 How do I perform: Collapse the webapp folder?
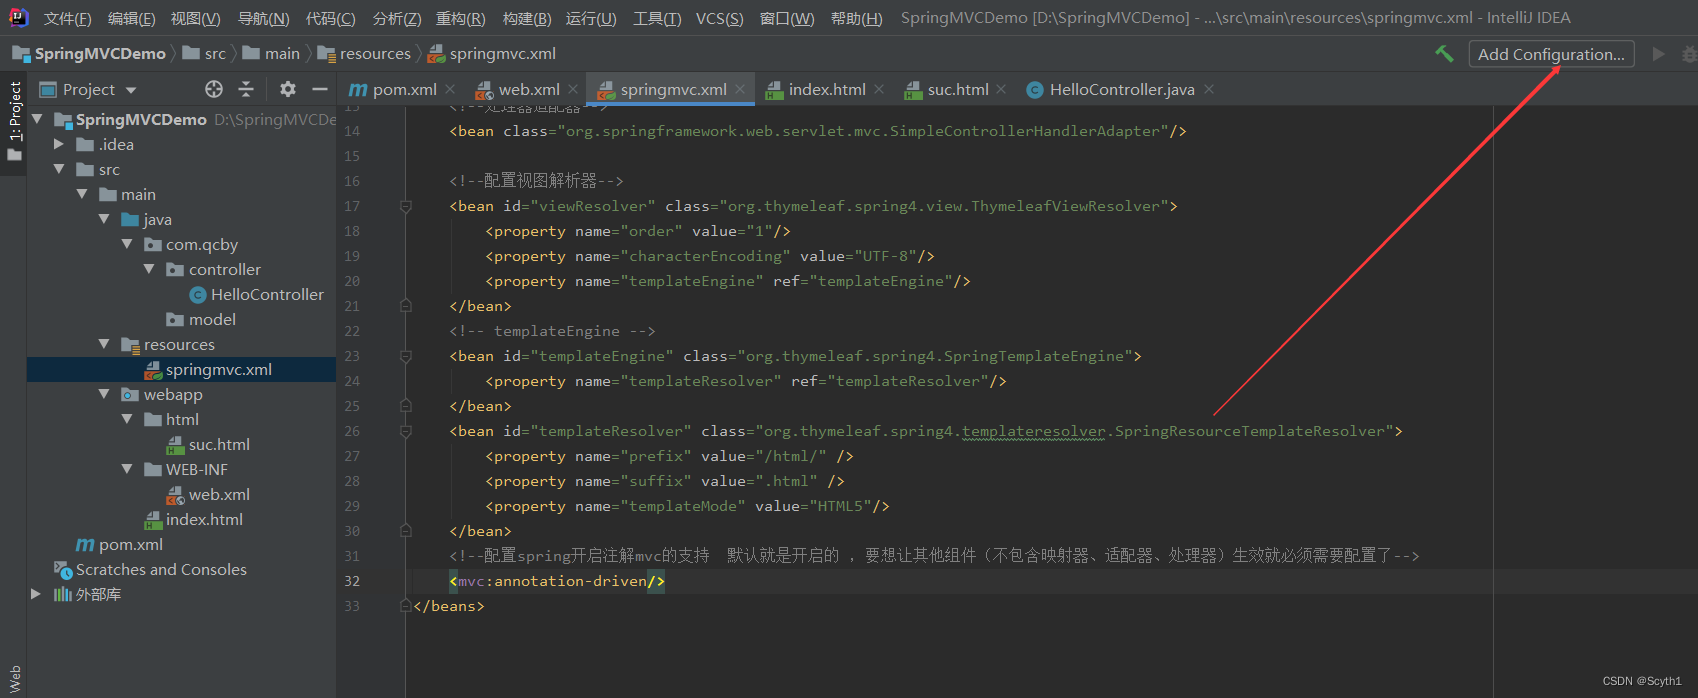pyautogui.click(x=104, y=394)
